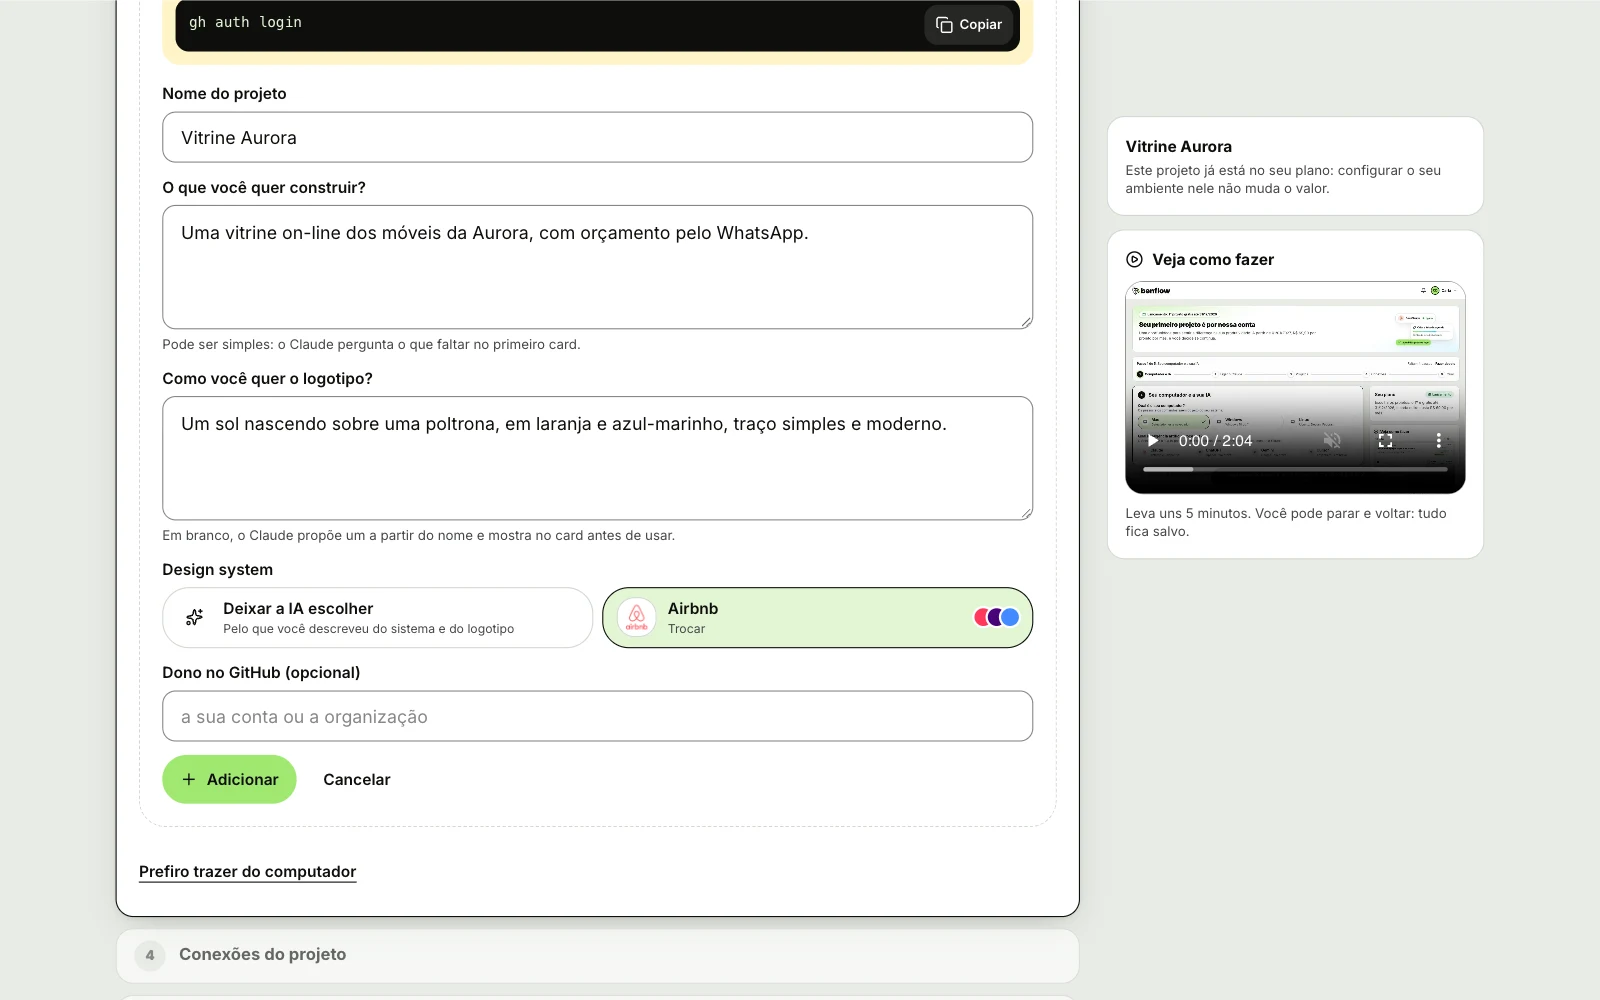1600x1000 pixels.
Task: Click the Adicionar button
Action: coord(229,779)
